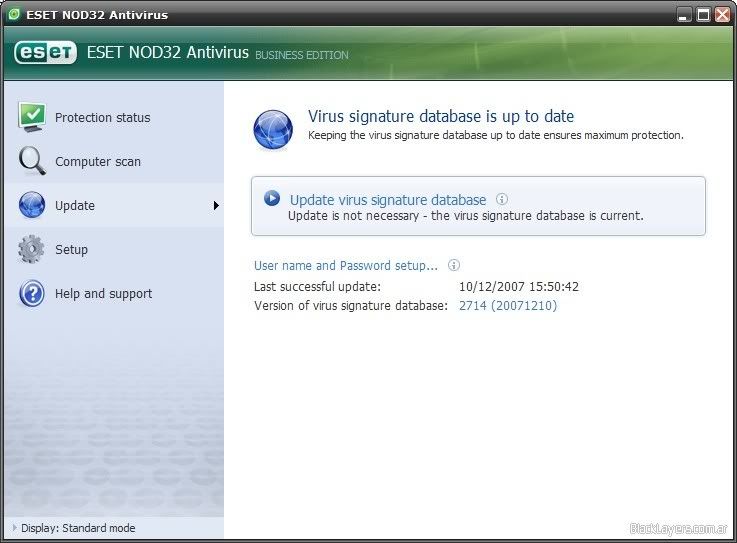Click the Protection status monitor icon
The image size is (737, 543).
click(x=31, y=117)
